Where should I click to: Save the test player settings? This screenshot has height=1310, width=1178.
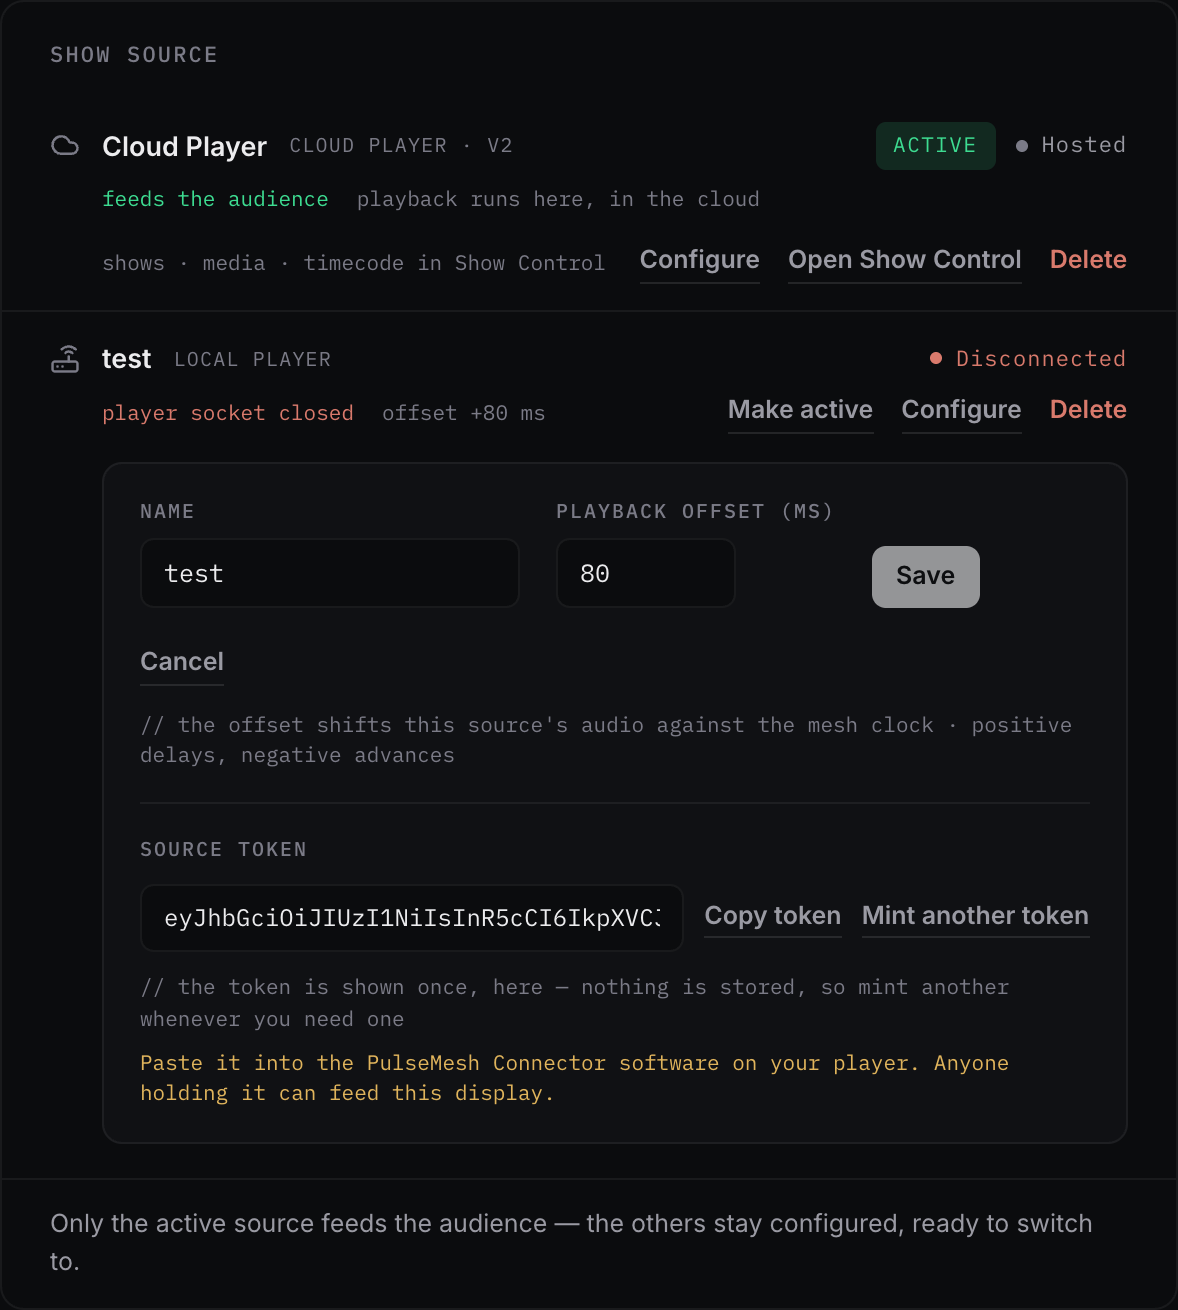(926, 576)
